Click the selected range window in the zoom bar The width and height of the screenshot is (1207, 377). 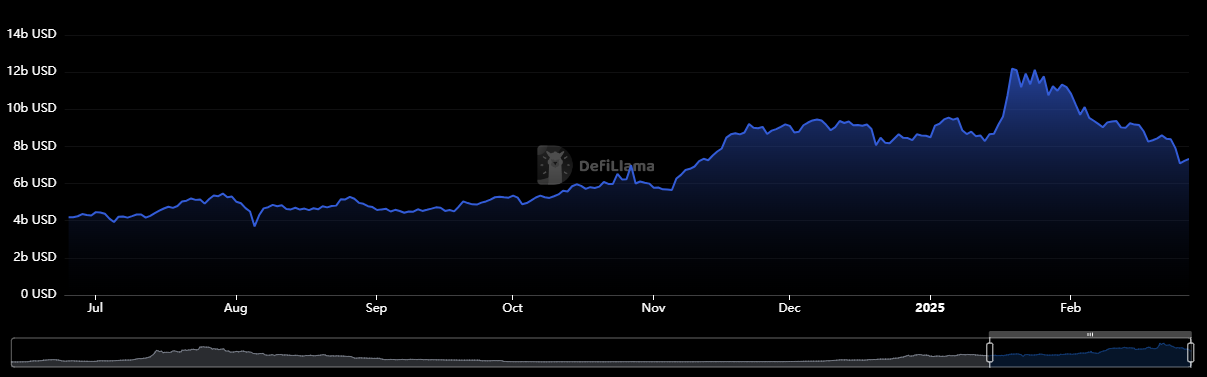point(1090,352)
